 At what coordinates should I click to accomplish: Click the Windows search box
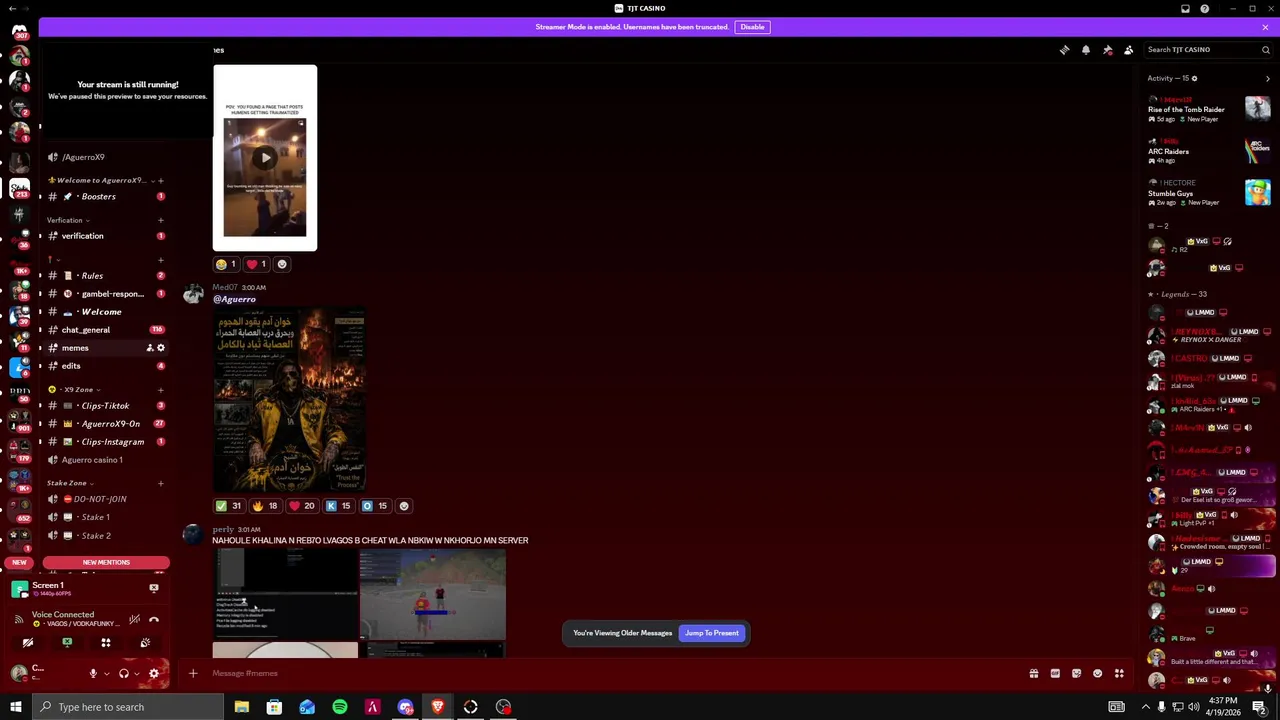click(x=127, y=707)
